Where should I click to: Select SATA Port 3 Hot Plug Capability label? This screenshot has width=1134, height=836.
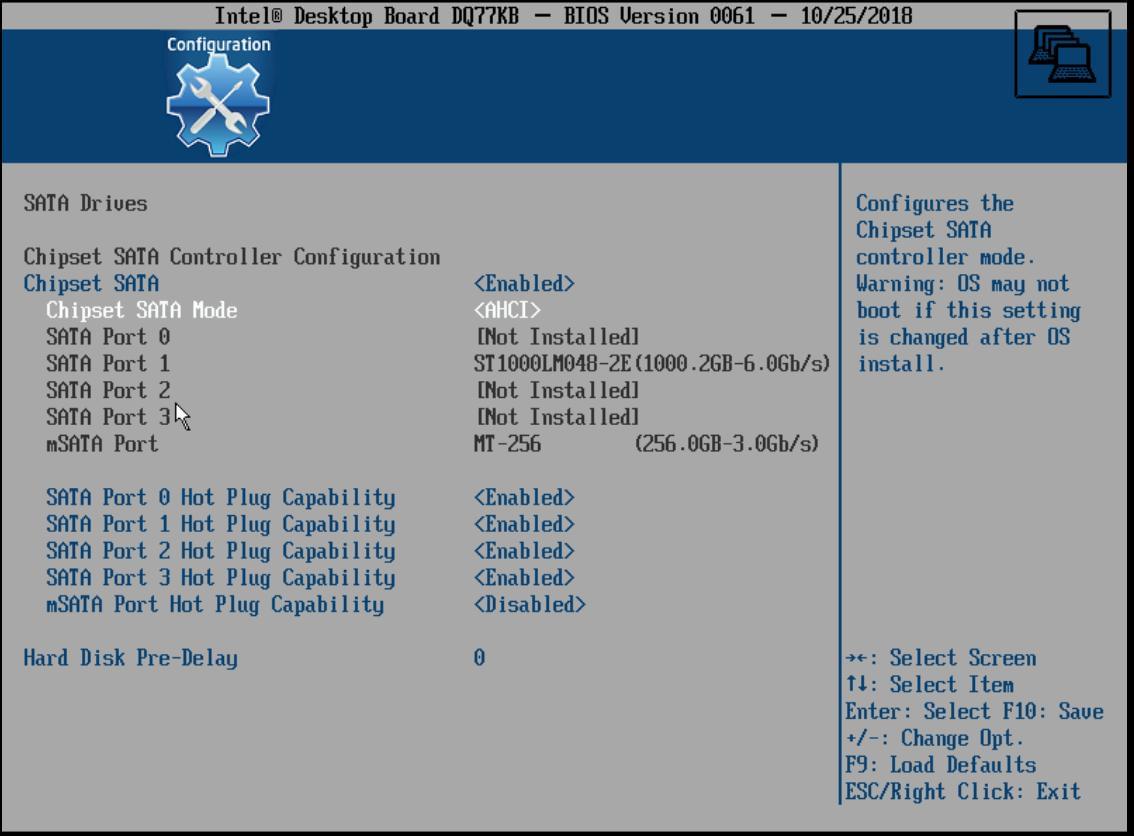pyautogui.click(x=221, y=578)
